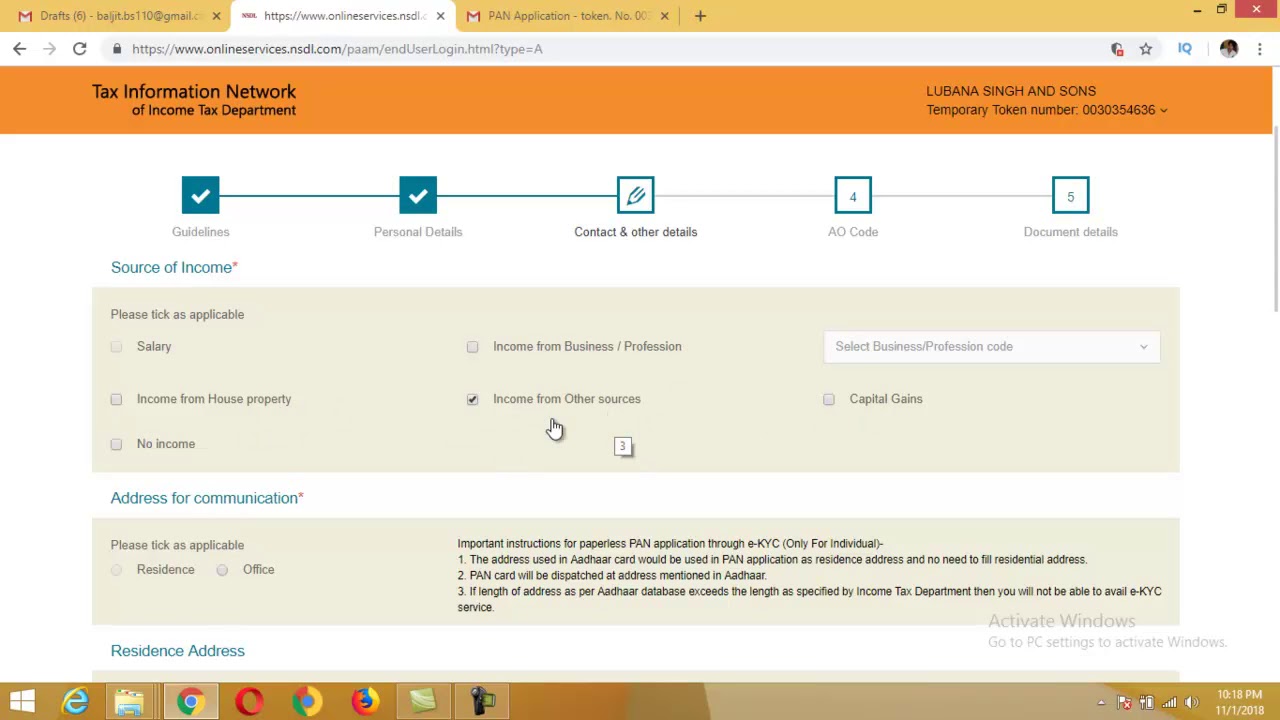Close the Gmail Drafts tab
This screenshot has height=720, width=1280.
click(216, 16)
